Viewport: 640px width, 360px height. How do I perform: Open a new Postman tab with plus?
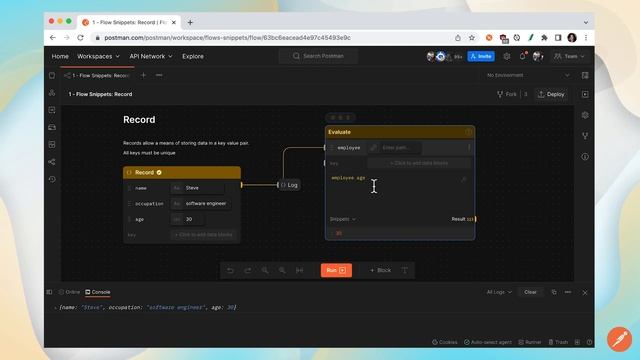tap(143, 76)
